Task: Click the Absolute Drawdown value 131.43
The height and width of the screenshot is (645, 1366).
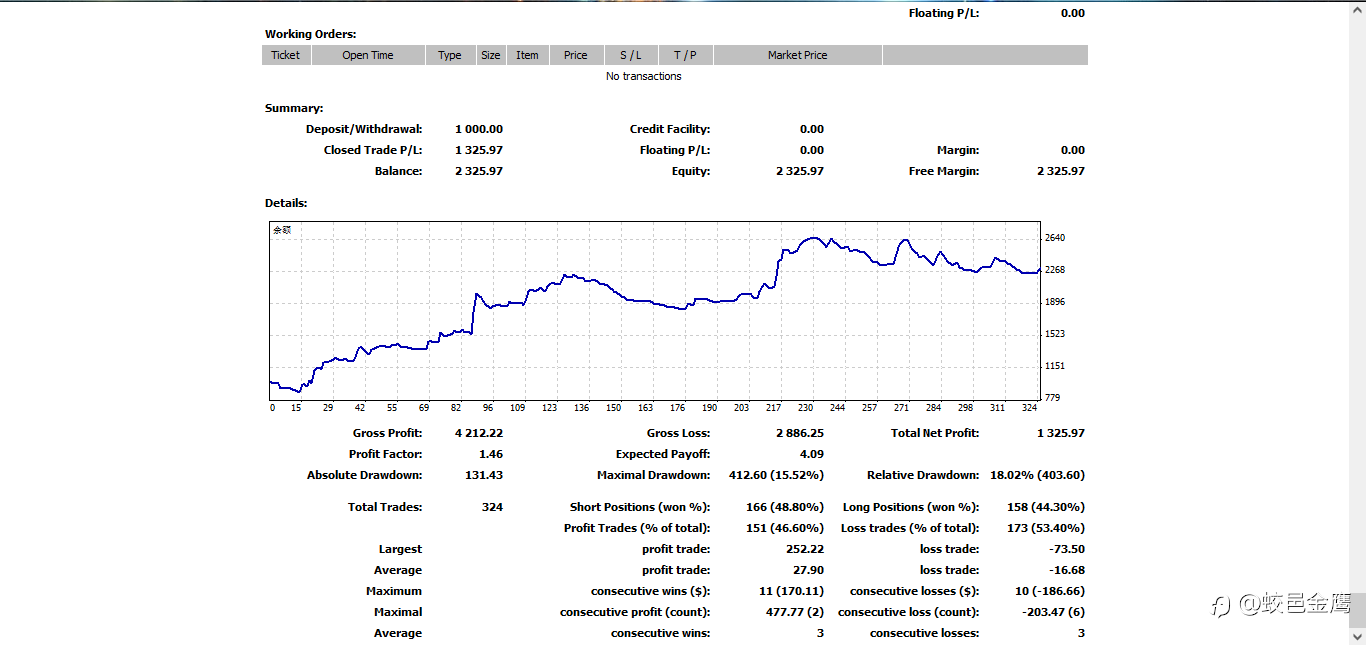Action: coord(484,475)
